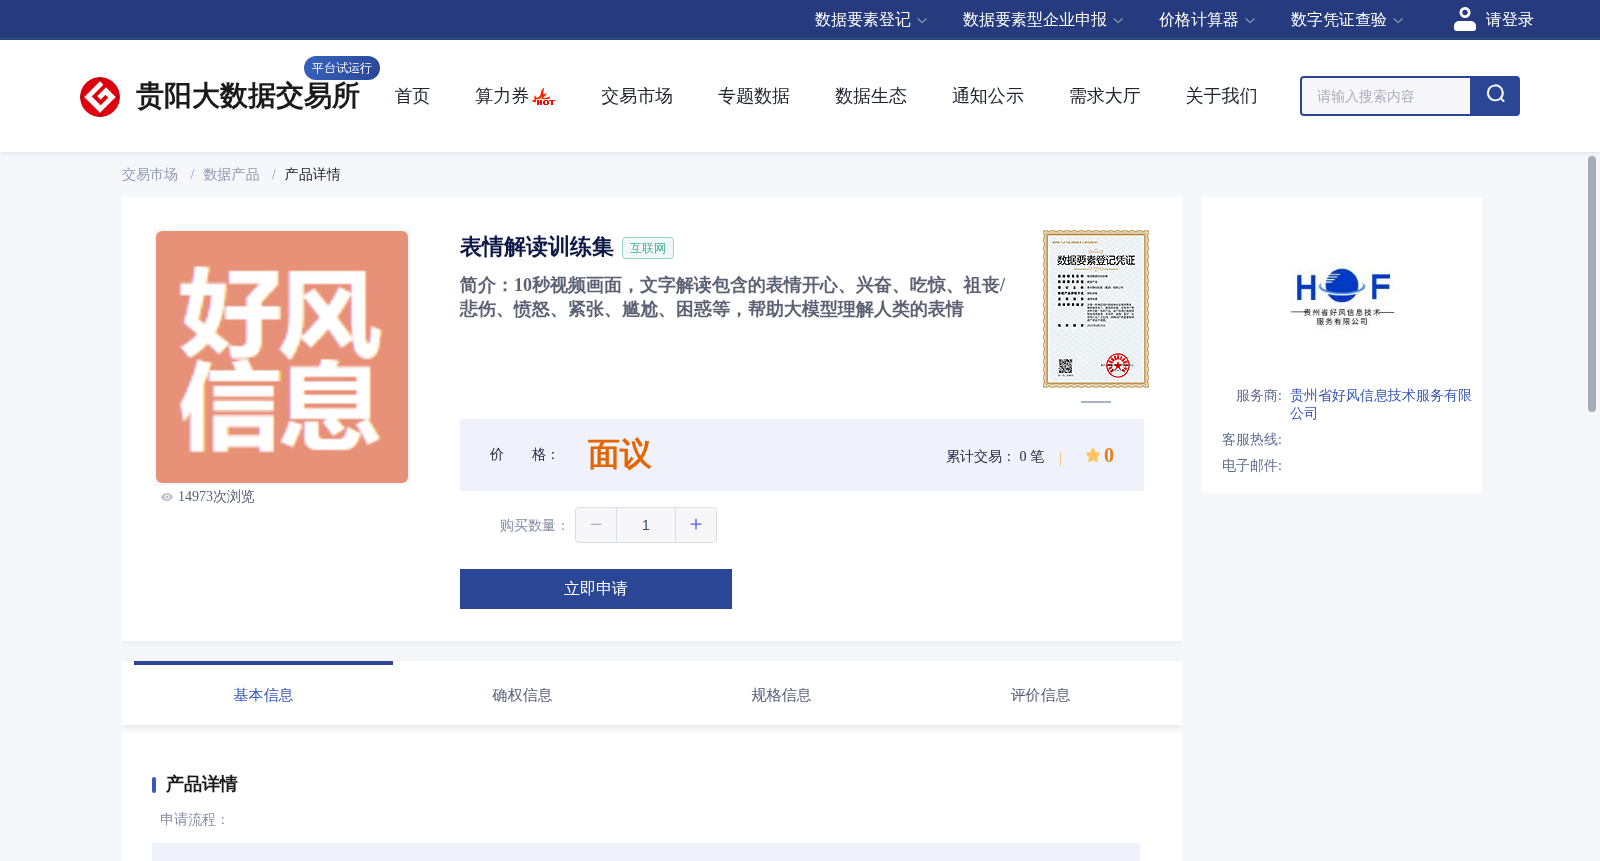The height and width of the screenshot is (861, 1600).
Task: Open the 首页 menu item
Action: [412, 96]
